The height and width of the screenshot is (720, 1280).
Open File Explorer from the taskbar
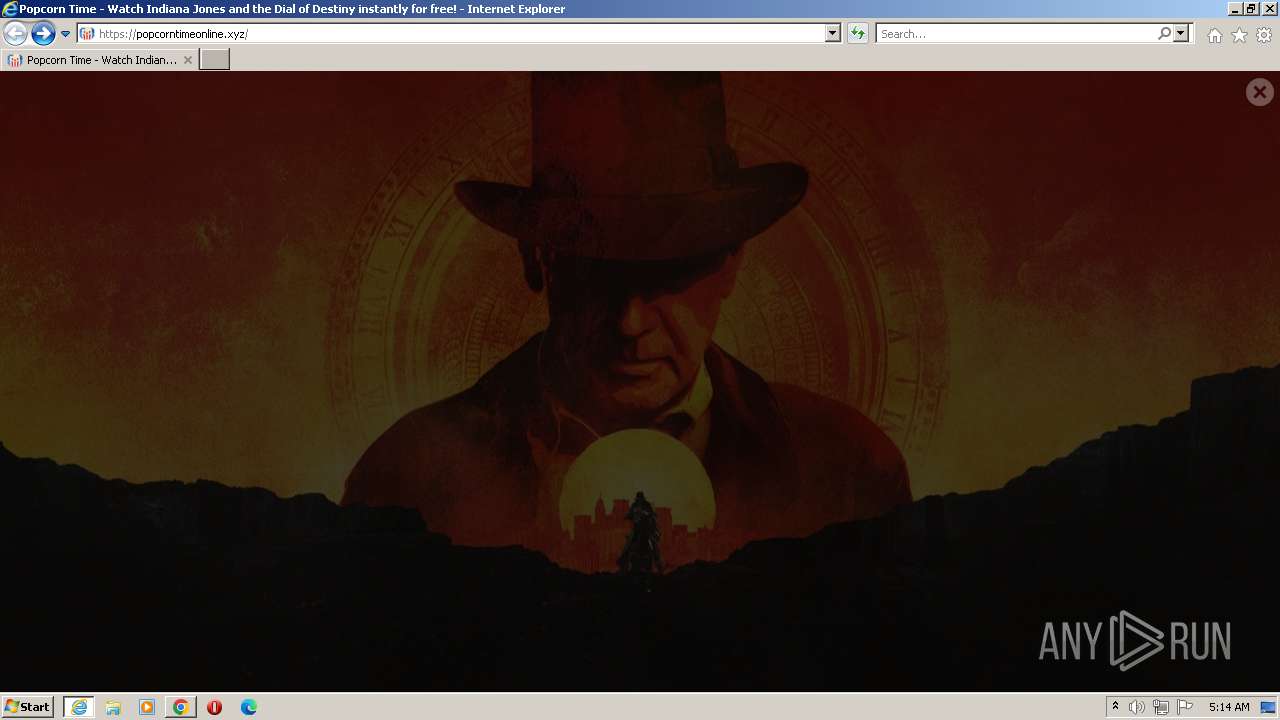click(x=113, y=706)
